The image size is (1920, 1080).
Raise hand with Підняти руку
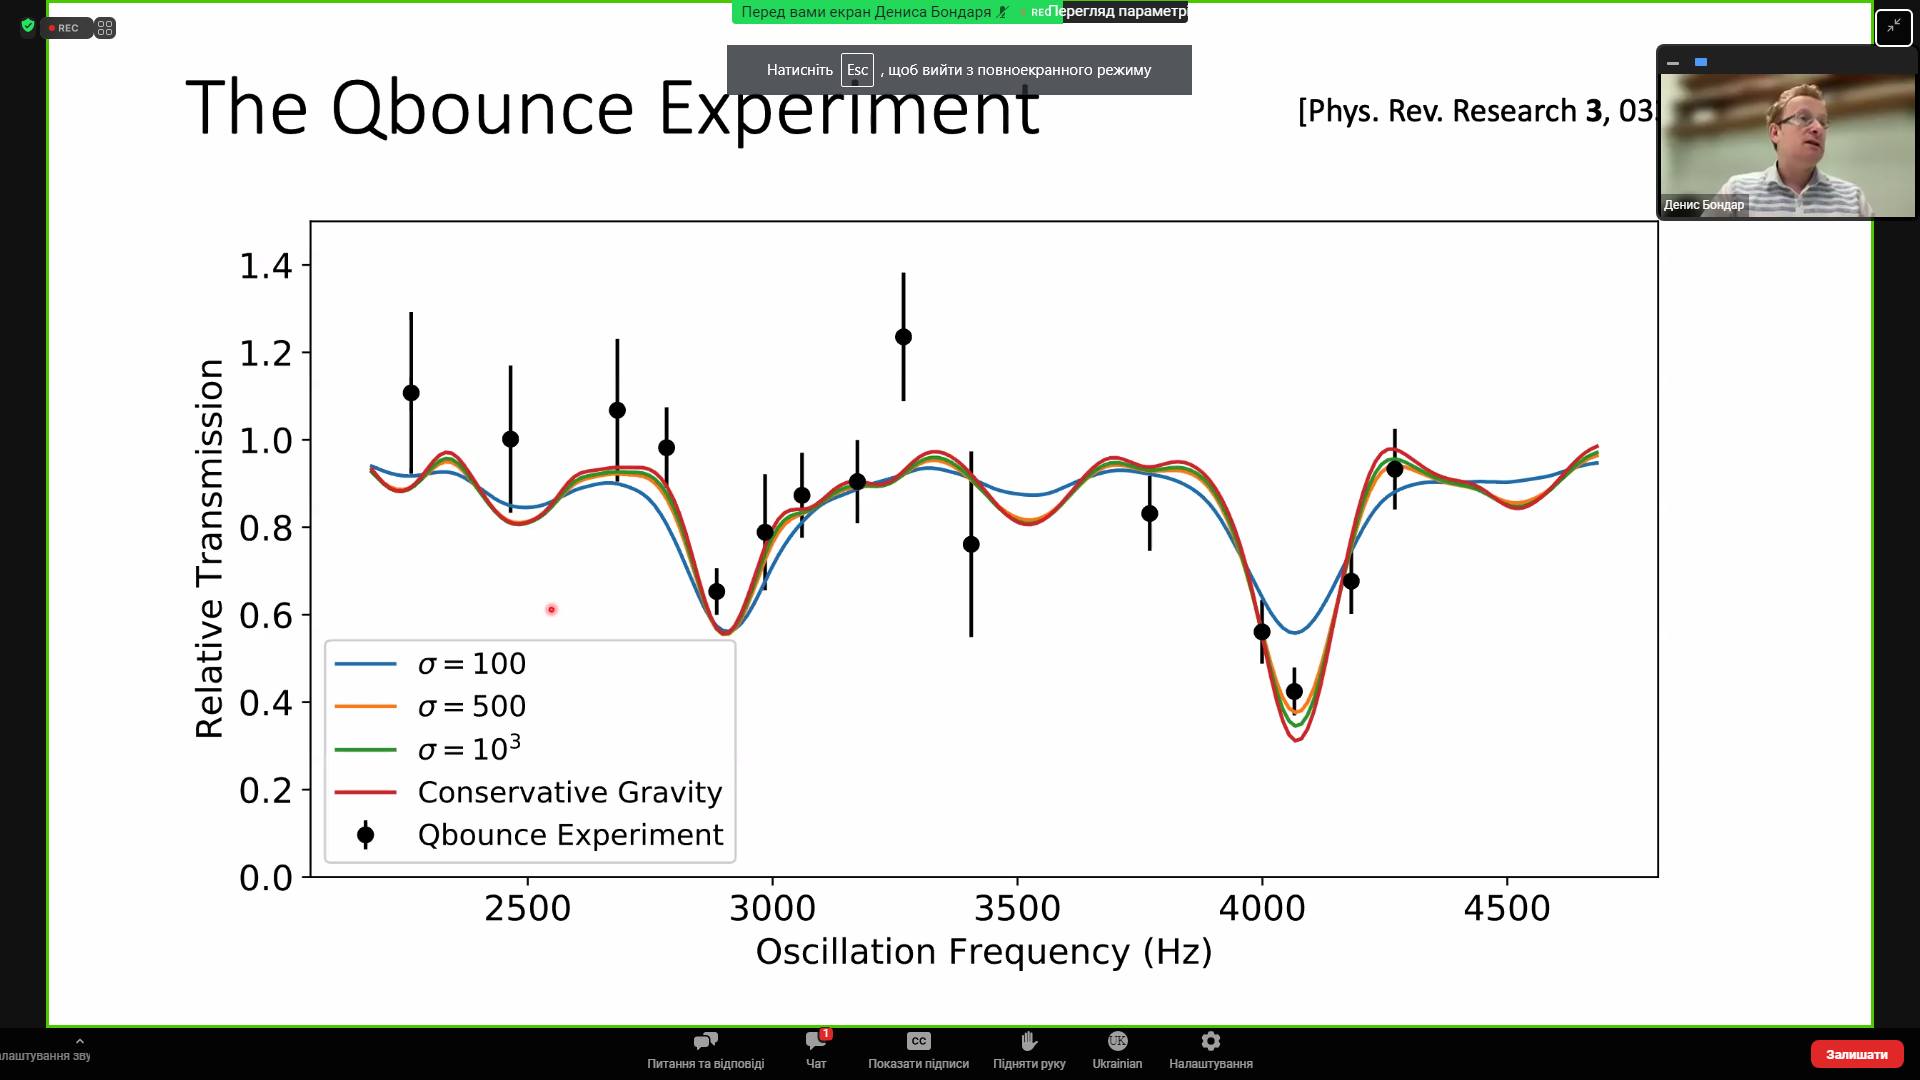coord(1029,1050)
